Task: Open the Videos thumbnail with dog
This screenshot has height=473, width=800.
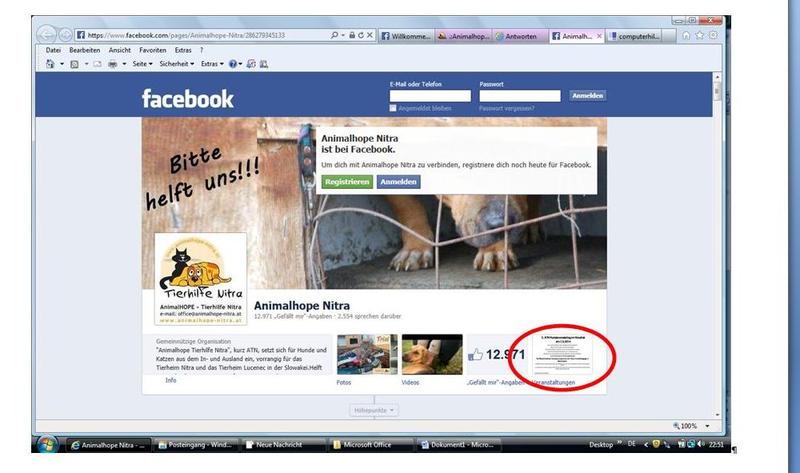Action: pos(432,354)
